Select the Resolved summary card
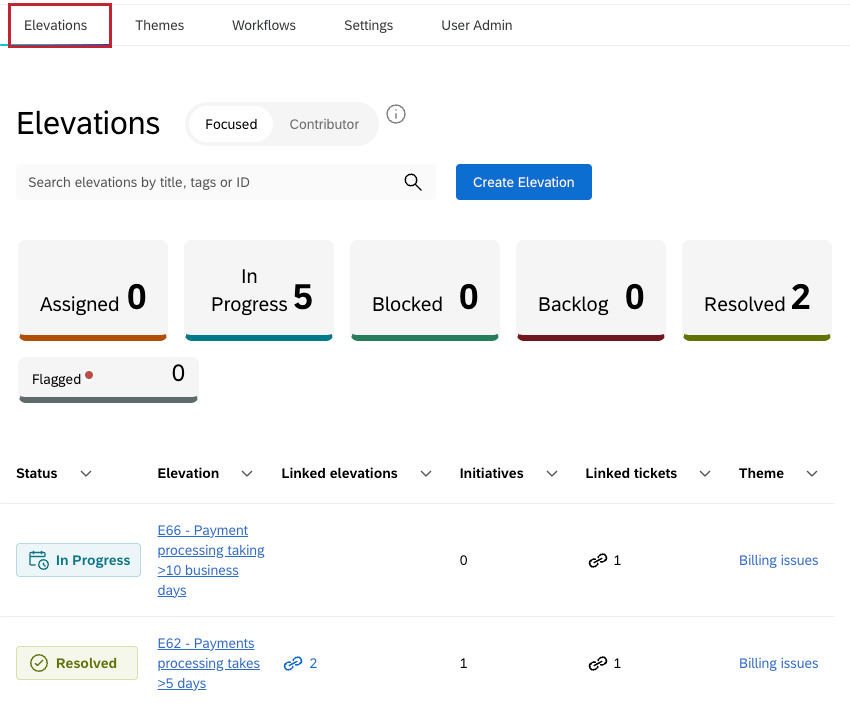850x706 pixels. pos(756,290)
